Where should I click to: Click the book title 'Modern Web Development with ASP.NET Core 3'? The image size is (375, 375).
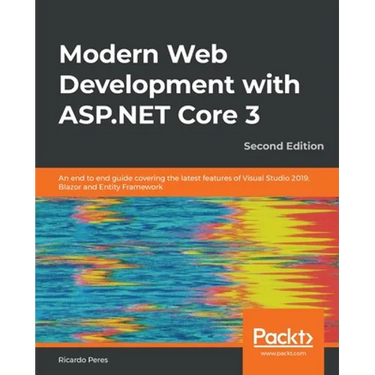179,84
